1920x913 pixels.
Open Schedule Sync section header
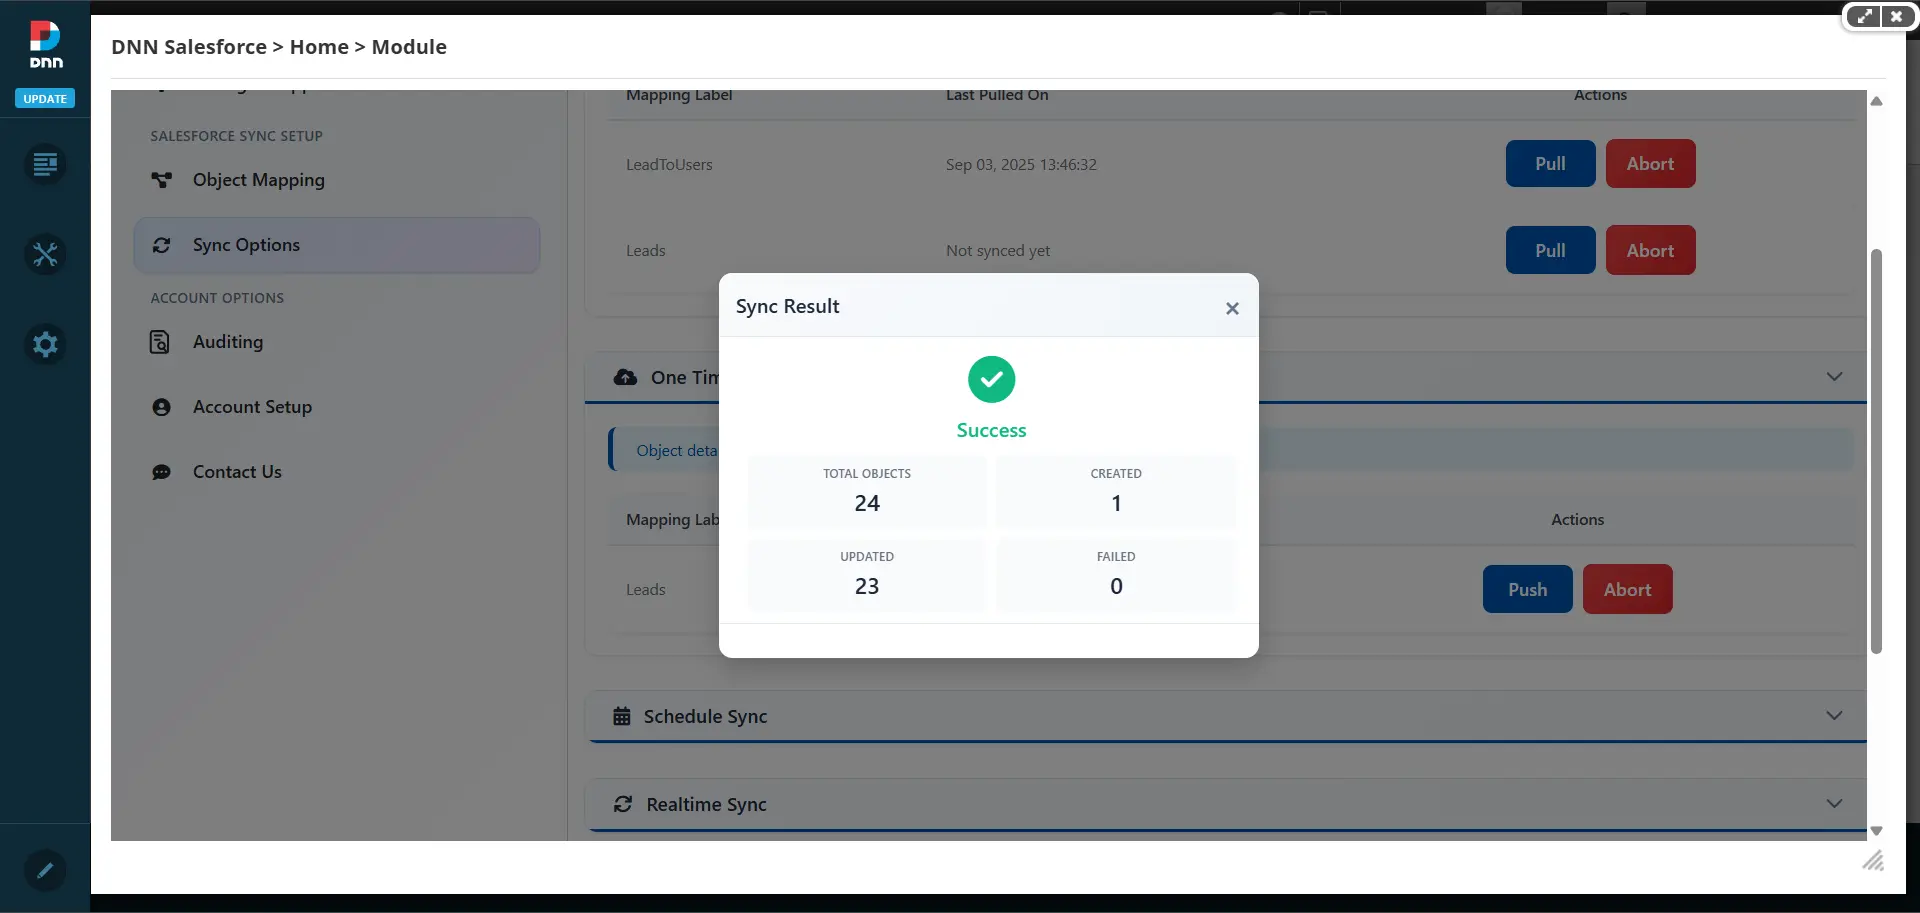coord(1225,717)
